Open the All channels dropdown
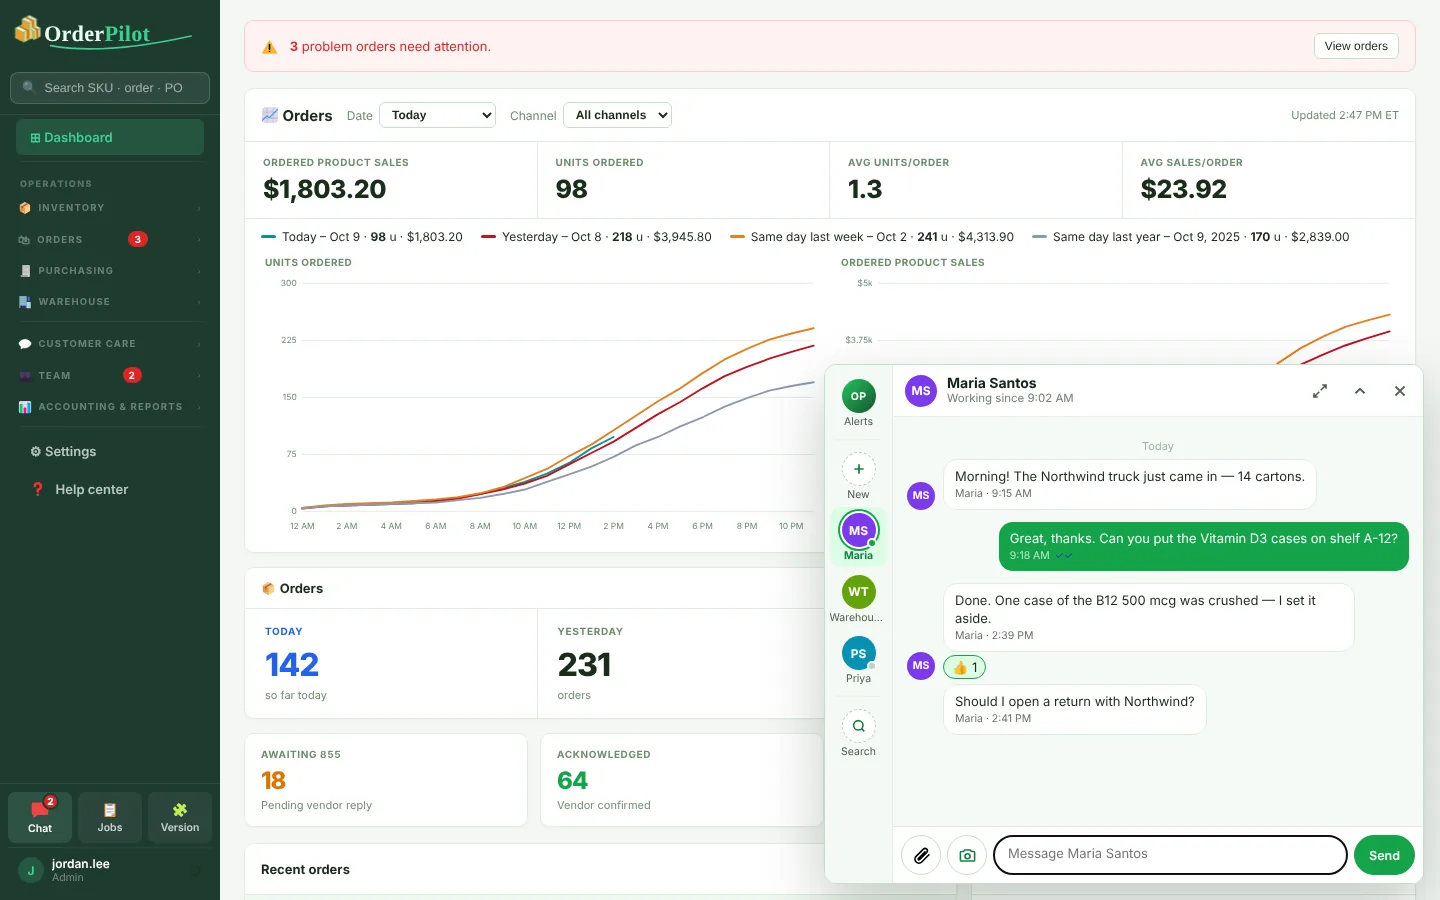Viewport: 1440px width, 900px height. coord(617,115)
